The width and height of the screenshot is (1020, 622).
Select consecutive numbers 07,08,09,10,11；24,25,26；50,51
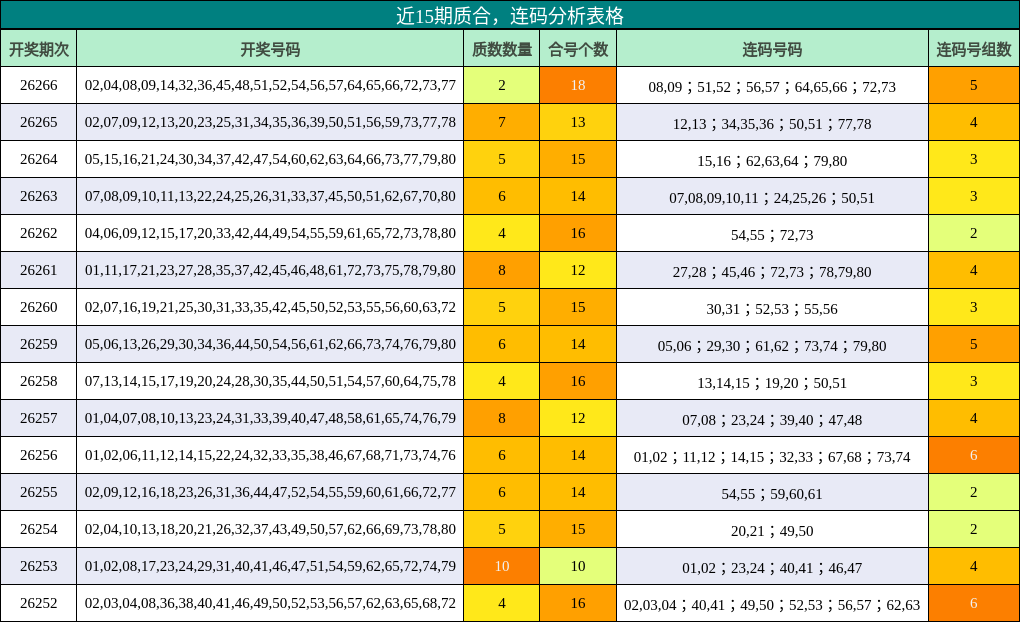(x=772, y=198)
